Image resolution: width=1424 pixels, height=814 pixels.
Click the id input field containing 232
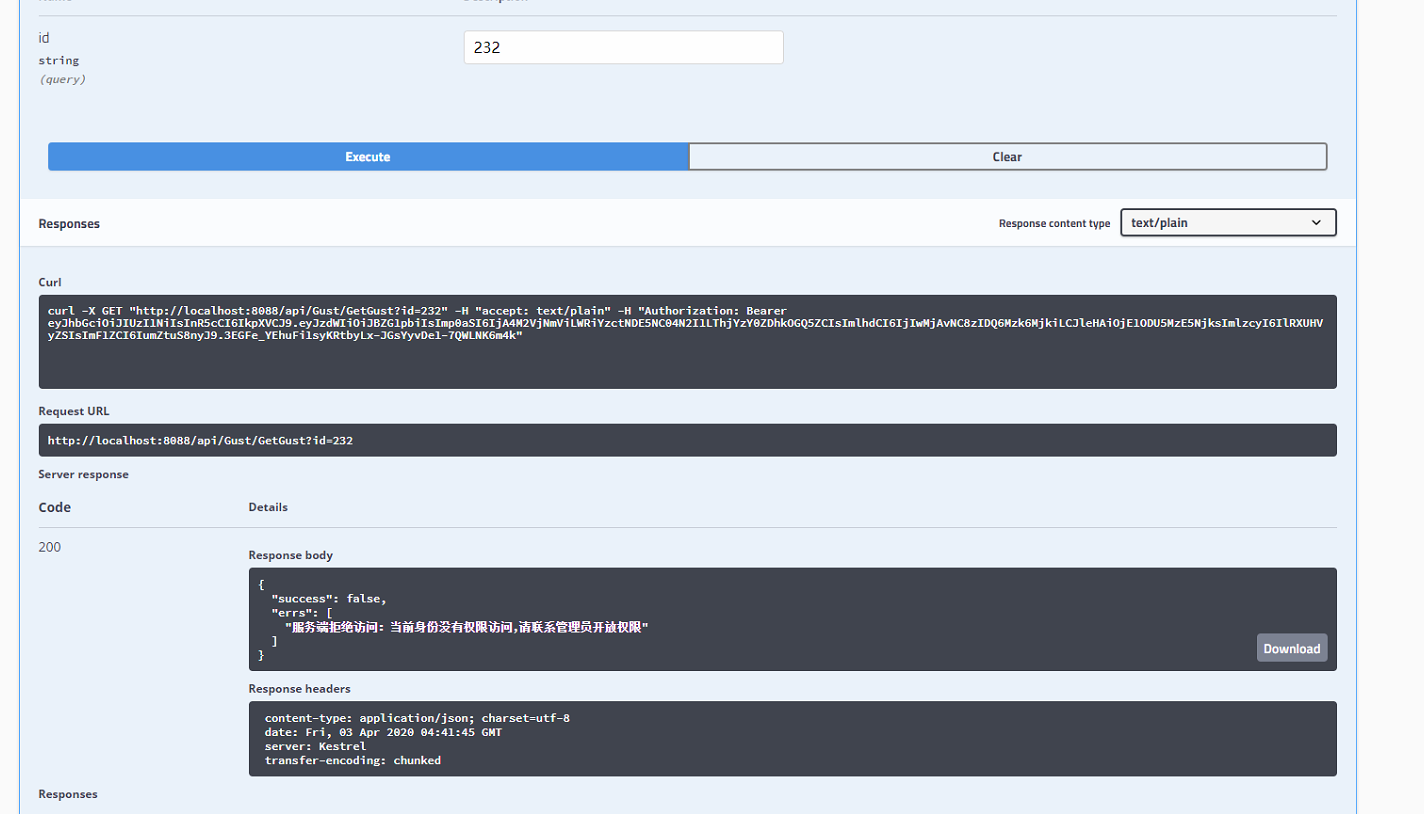pyautogui.click(x=623, y=47)
